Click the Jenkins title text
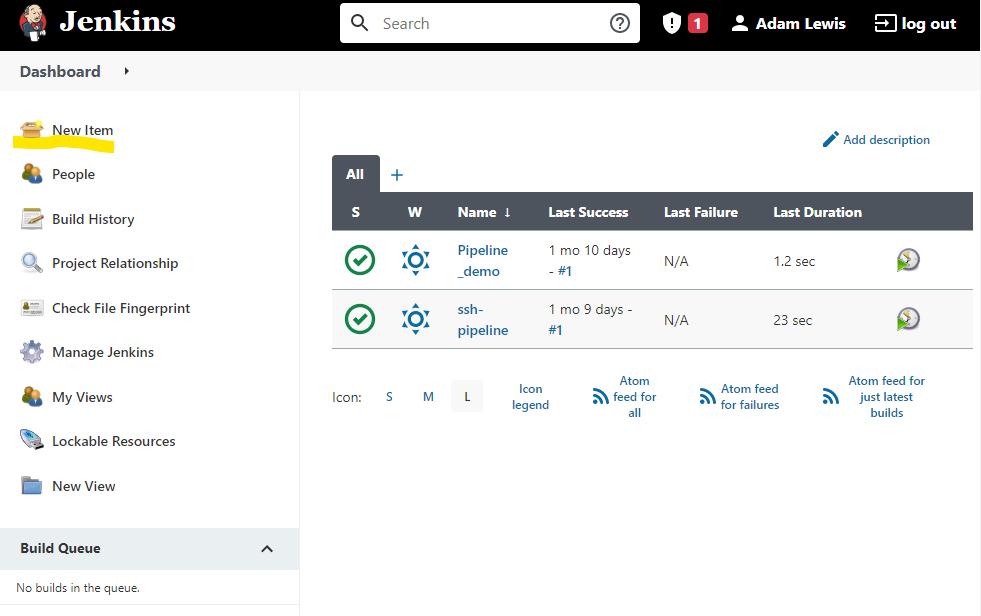 coord(118,22)
